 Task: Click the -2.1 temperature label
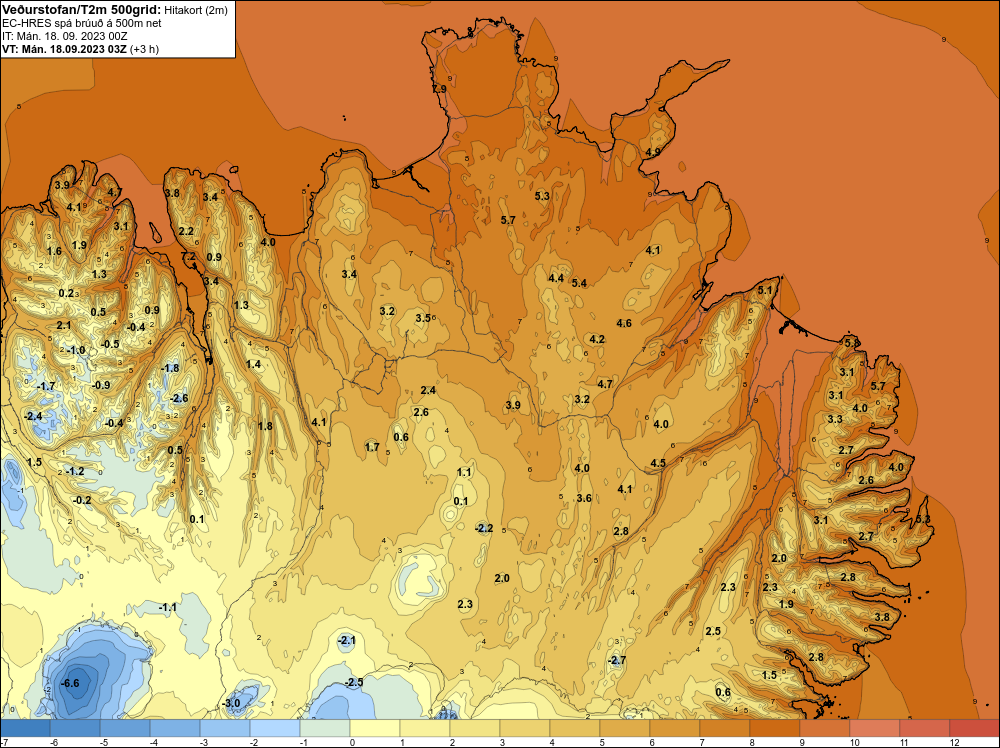pos(346,640)
